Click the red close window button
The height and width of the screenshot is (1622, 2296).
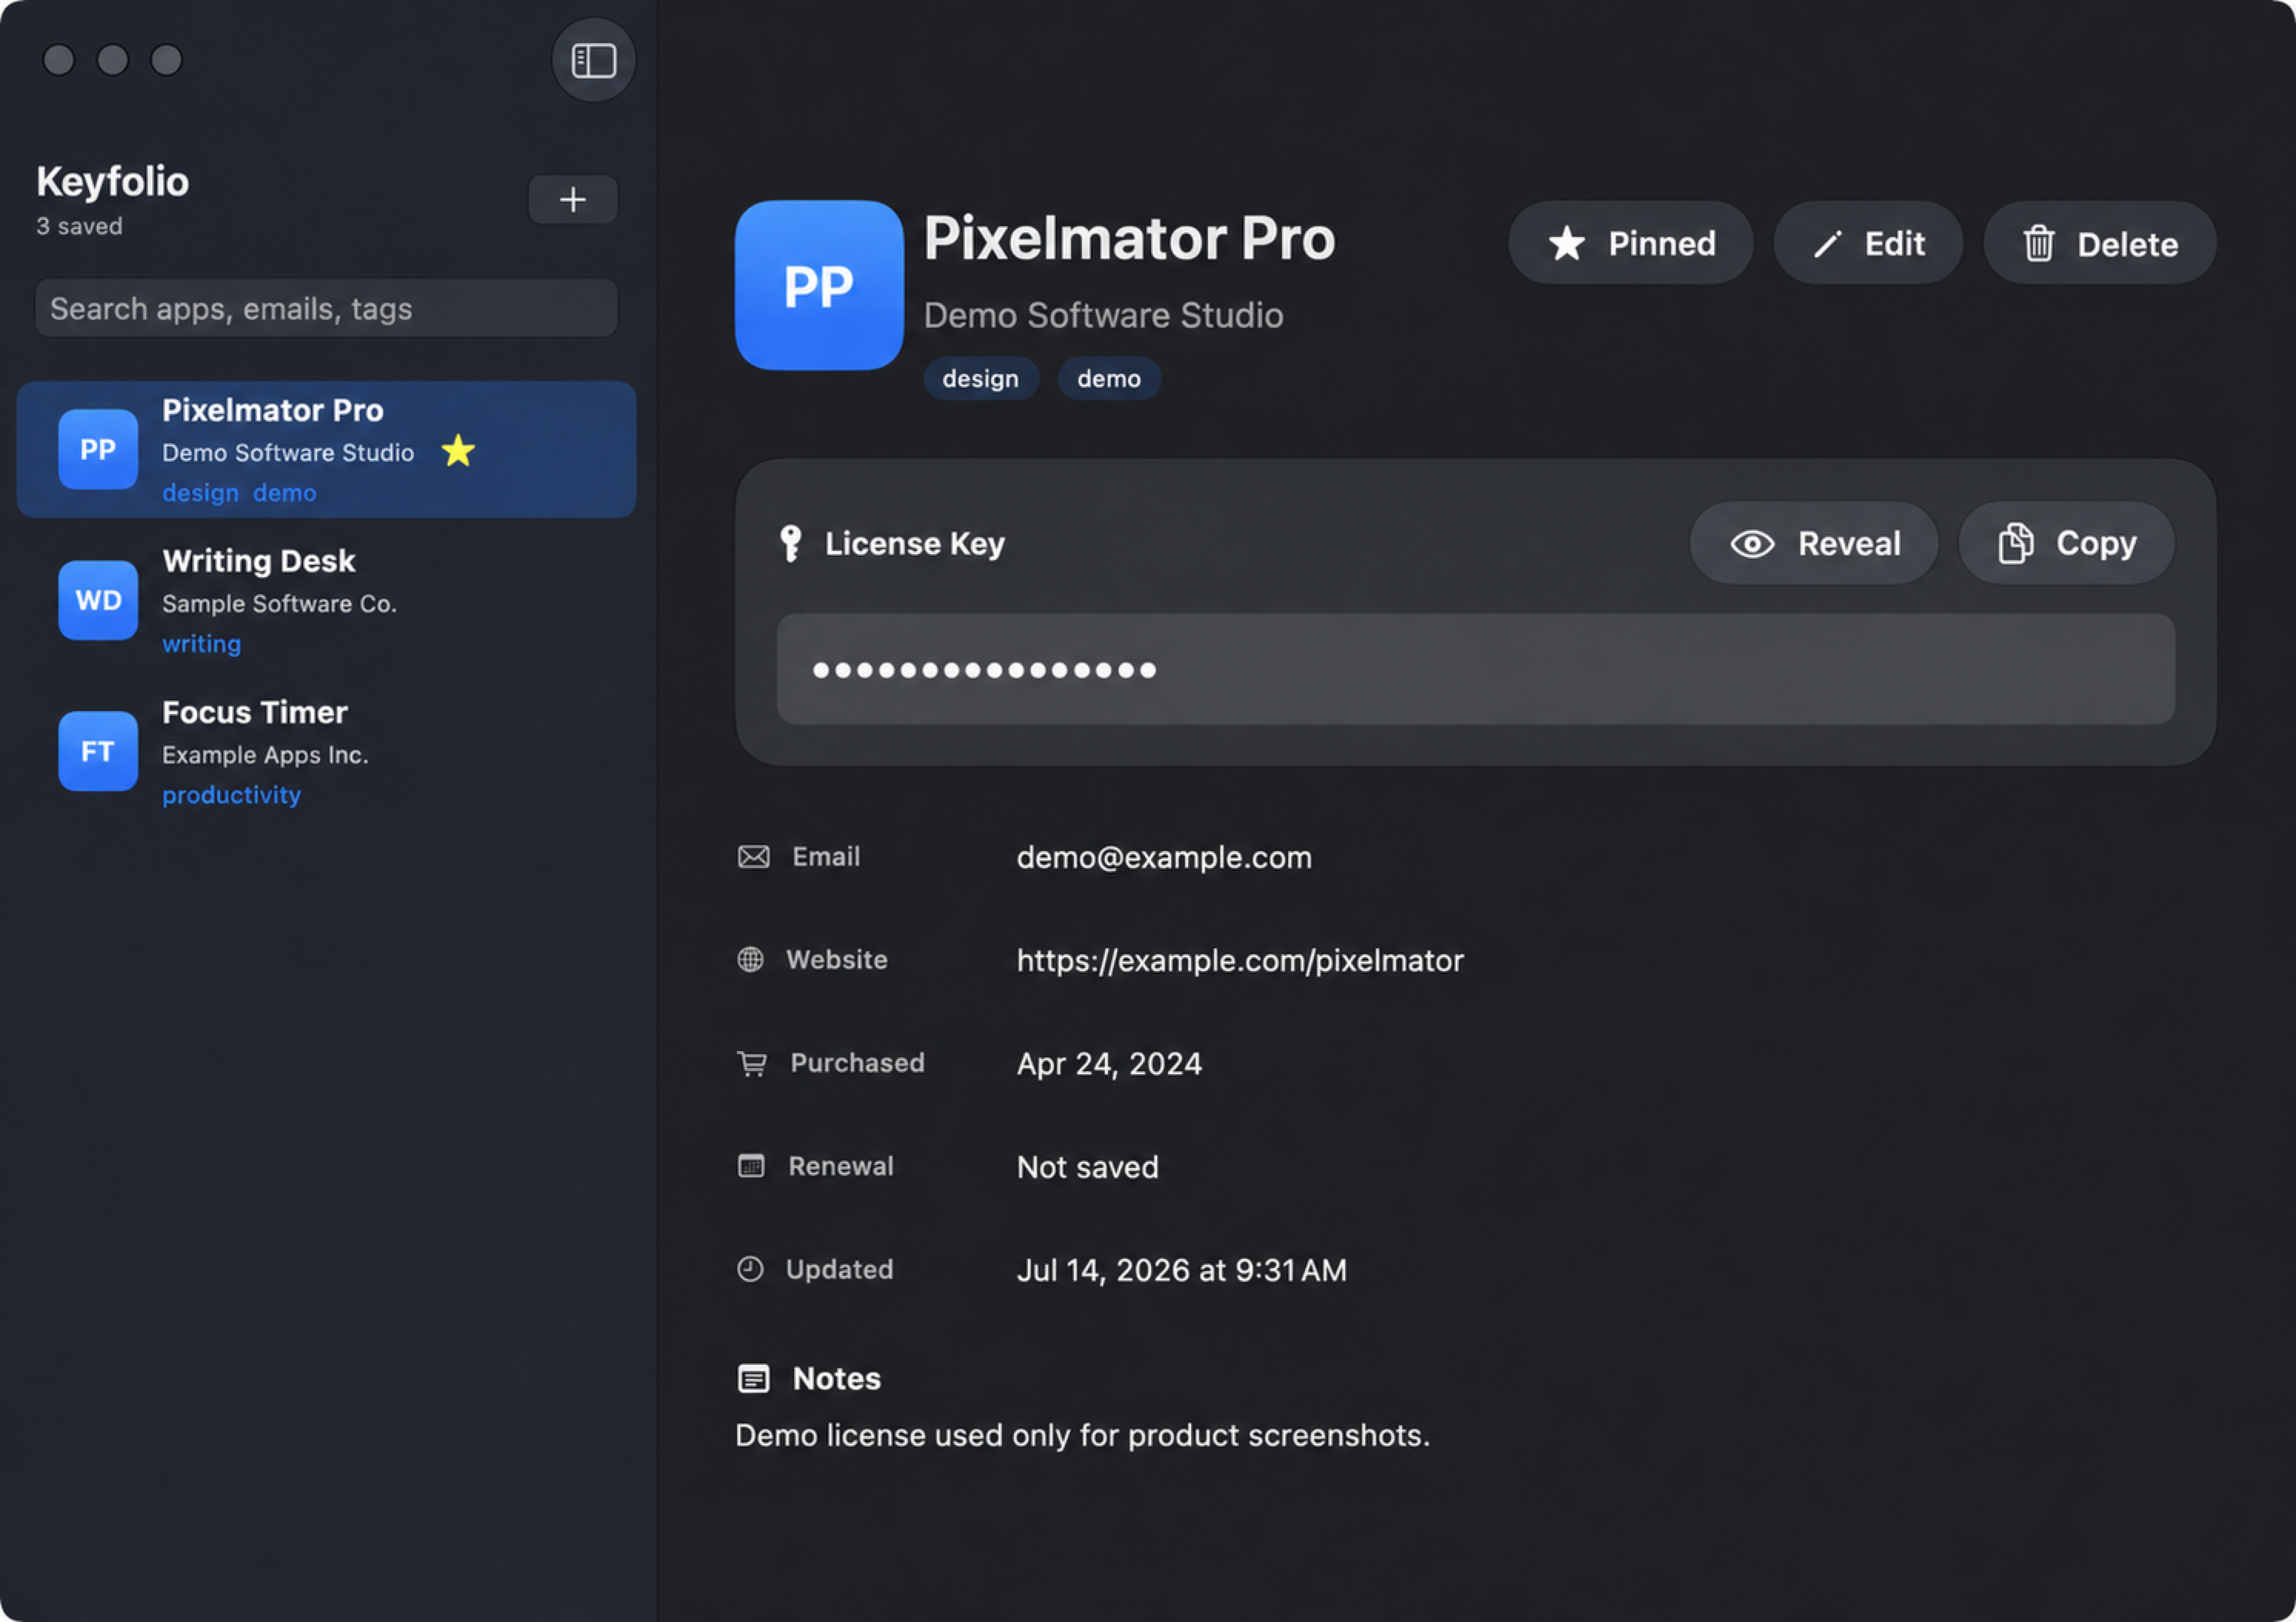[59, 60]
